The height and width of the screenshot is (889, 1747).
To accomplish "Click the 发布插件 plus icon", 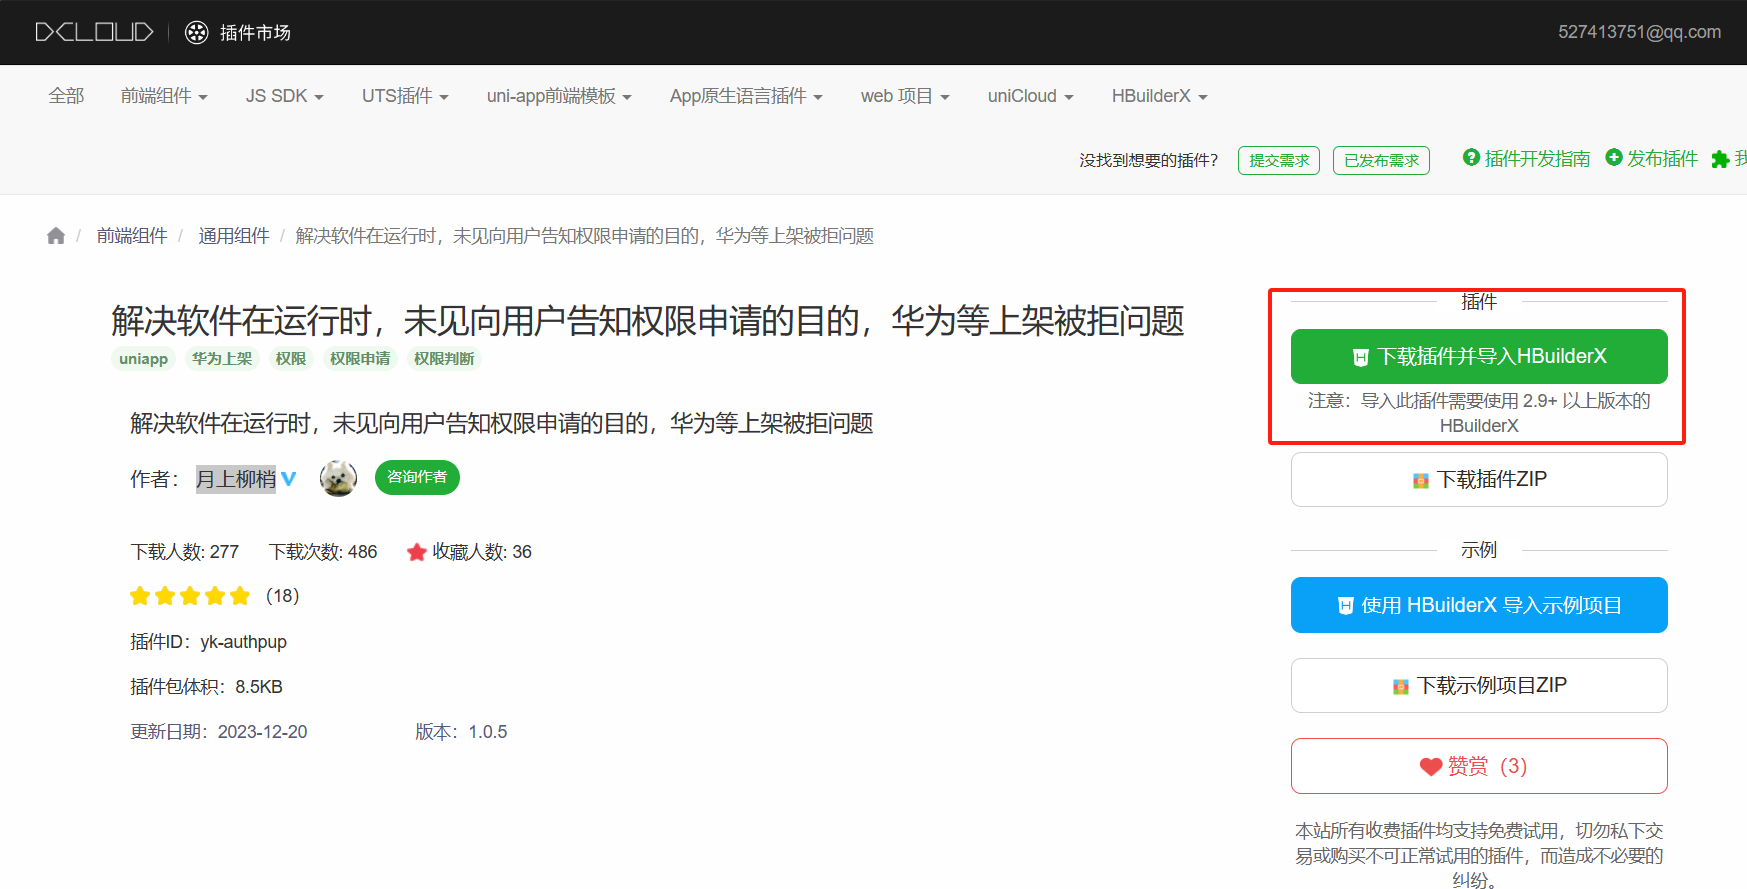I will [x=1613, y=157].
